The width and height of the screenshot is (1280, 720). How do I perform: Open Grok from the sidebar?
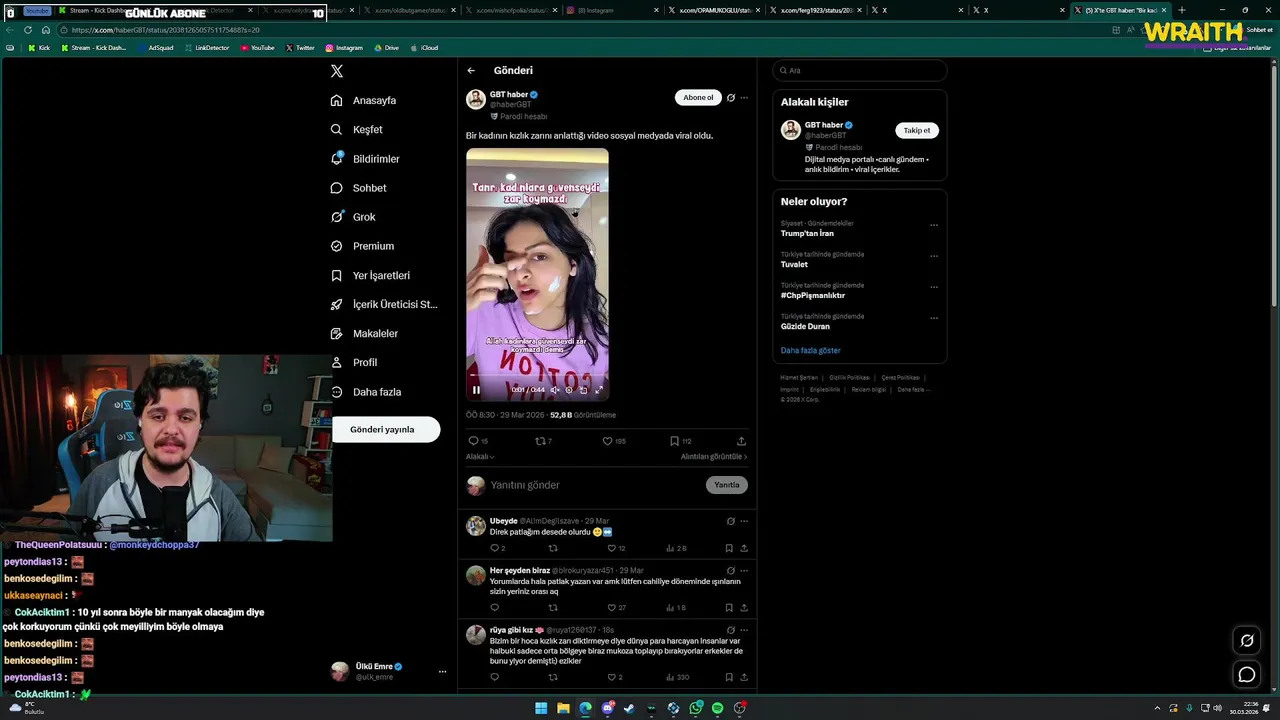point(353,217)
